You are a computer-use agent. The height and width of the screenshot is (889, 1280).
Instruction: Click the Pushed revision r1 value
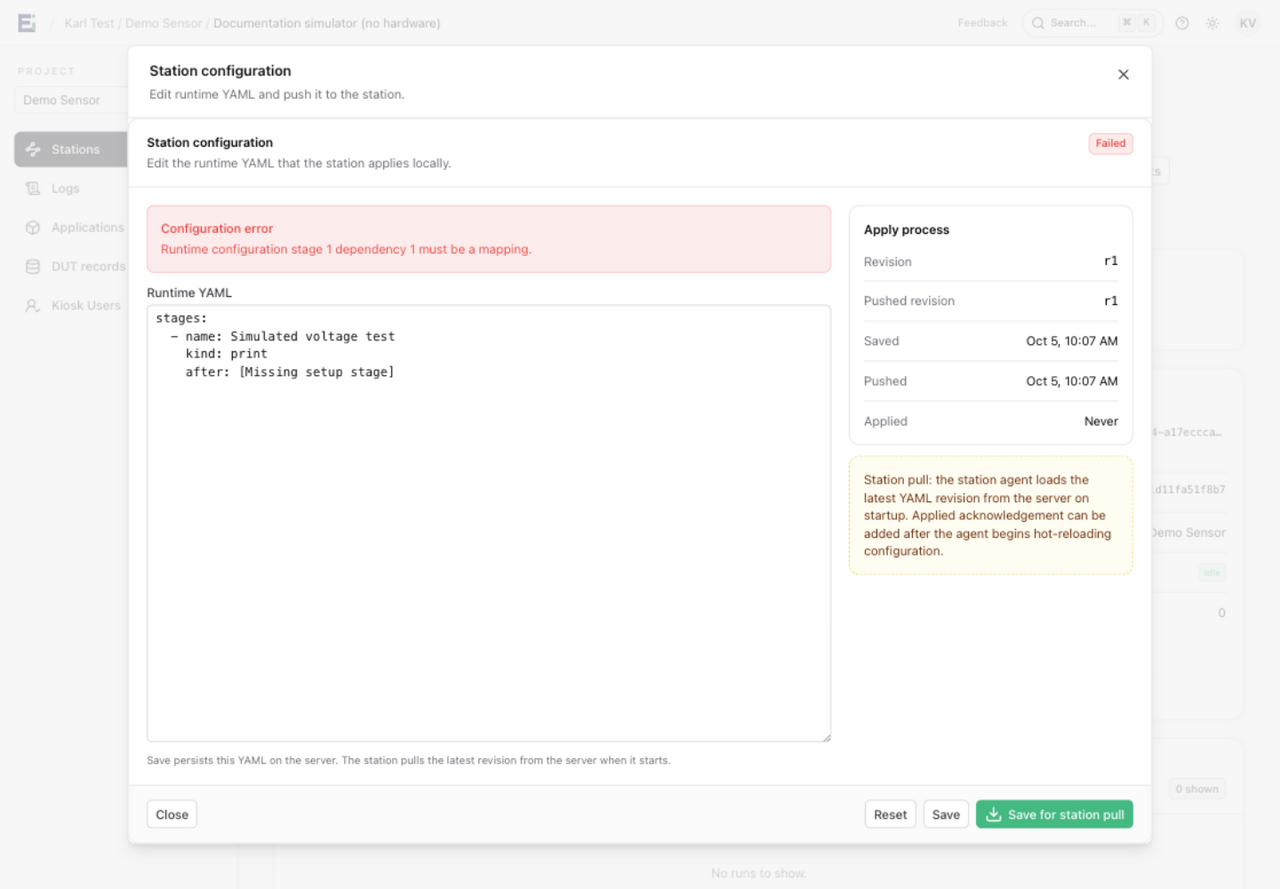[x=1111, y=301]
